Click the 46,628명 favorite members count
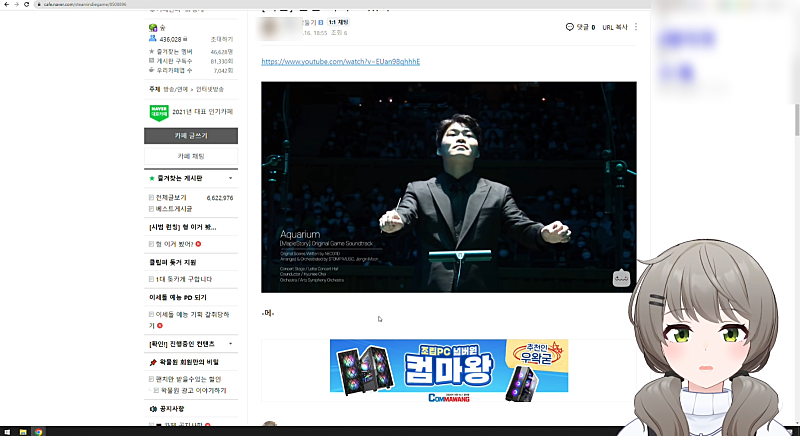The width and height of the screenshot is (800, 436). [222, 52]
